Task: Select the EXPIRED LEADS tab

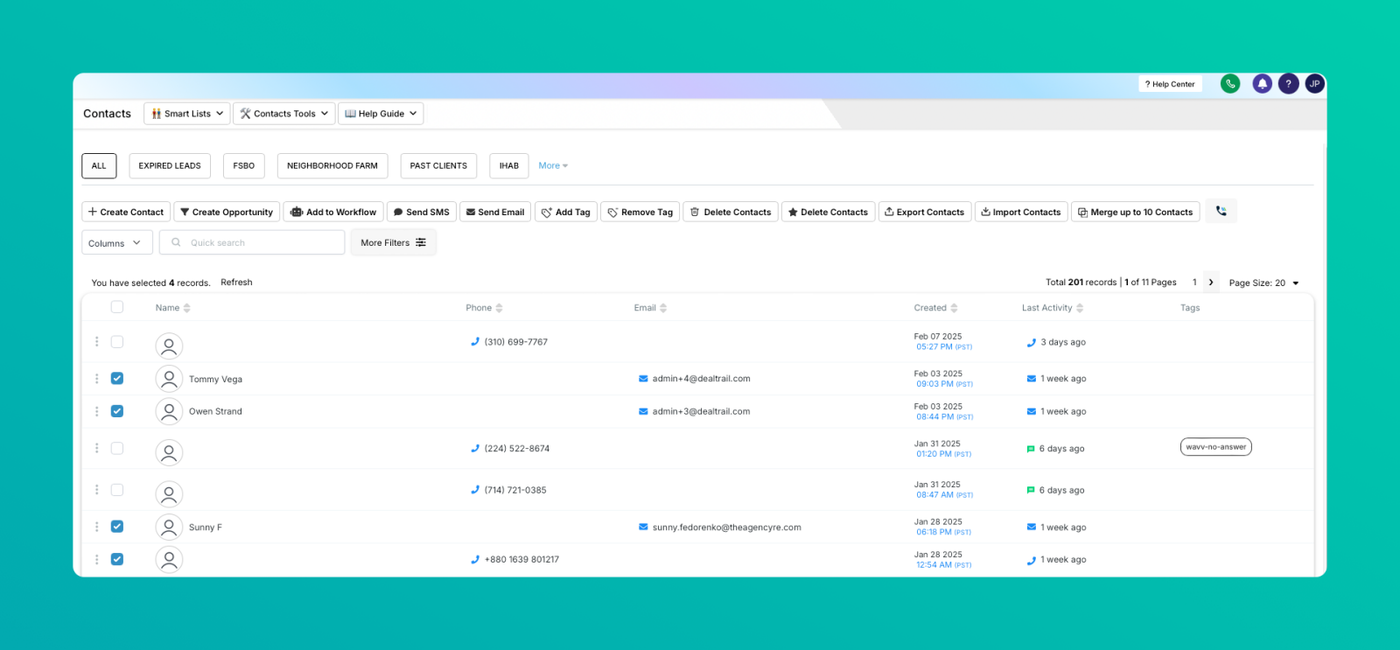Action: 170,166
